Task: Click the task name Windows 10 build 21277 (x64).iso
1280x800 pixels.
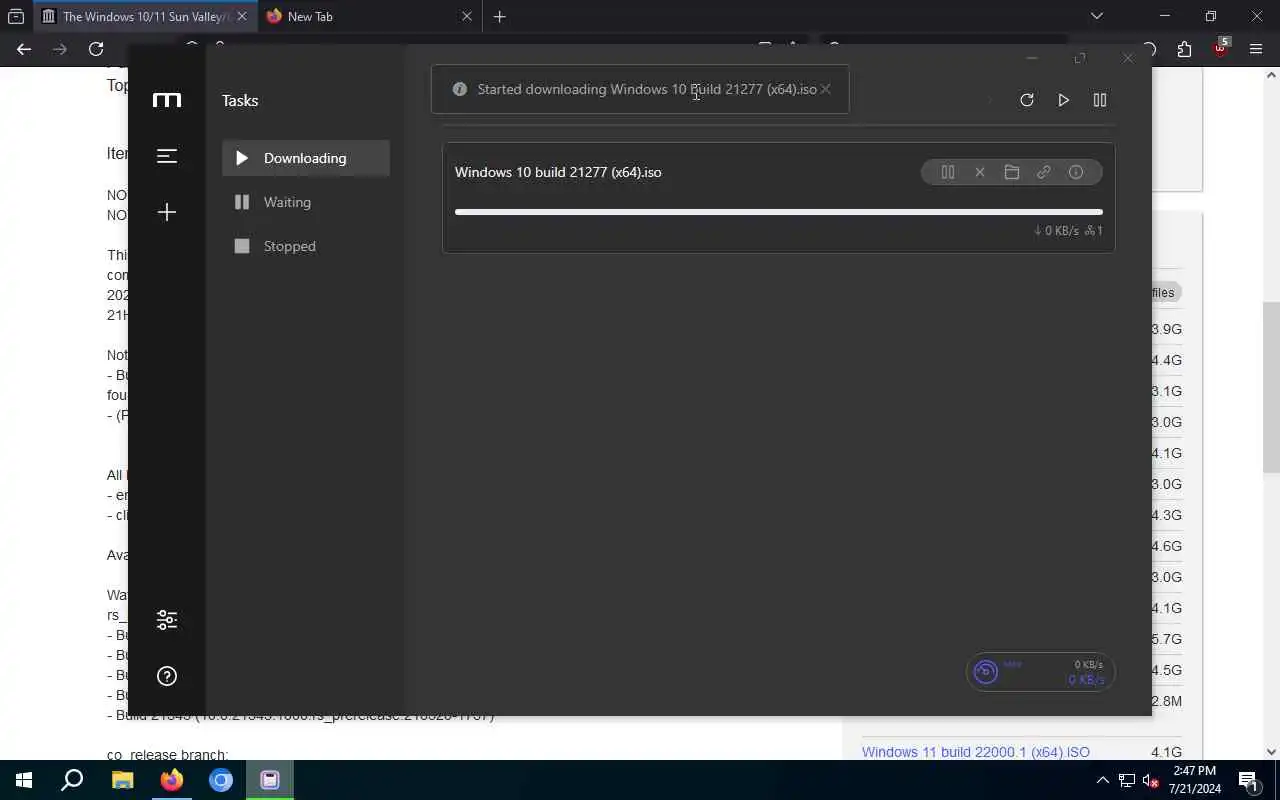Action: click(558, 172)
